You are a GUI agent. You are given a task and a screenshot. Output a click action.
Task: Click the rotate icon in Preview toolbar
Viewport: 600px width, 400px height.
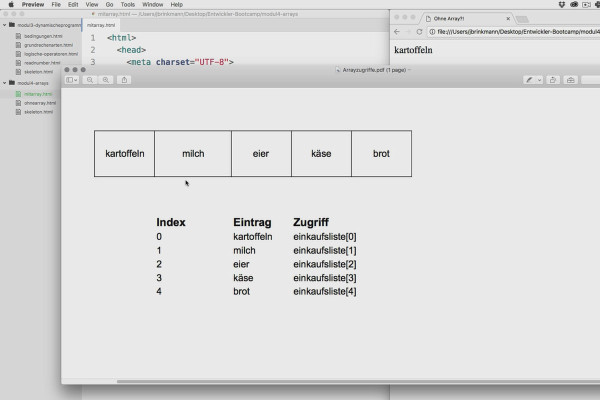tap(553, 80)
